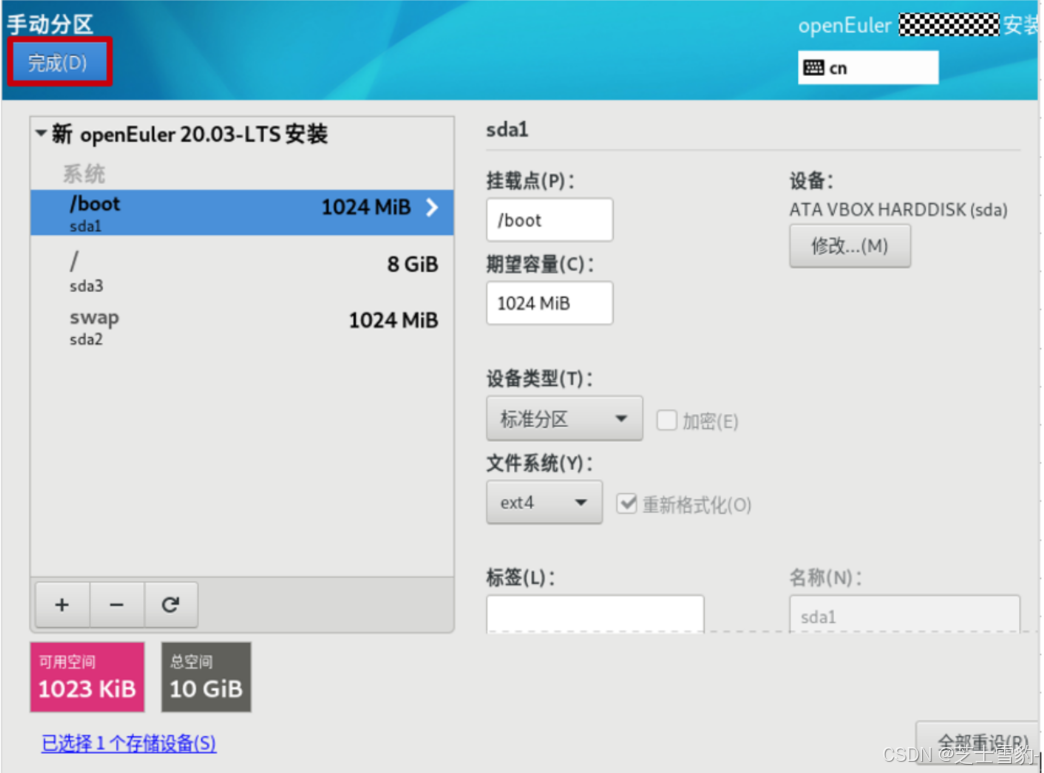Open the 已选择 1 个存储设备(S) link

click(x=129, y=743)
